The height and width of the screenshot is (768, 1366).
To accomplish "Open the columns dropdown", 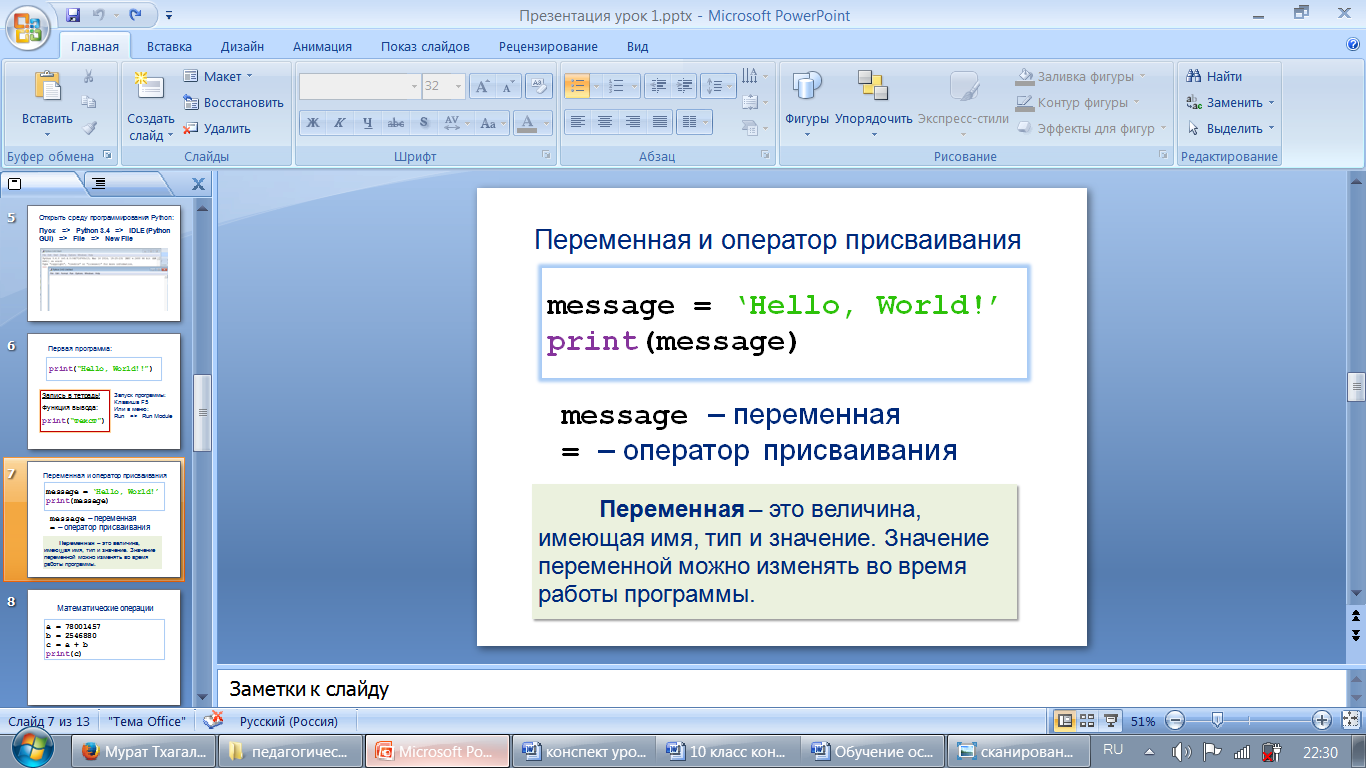I will (x=692, y=122).
